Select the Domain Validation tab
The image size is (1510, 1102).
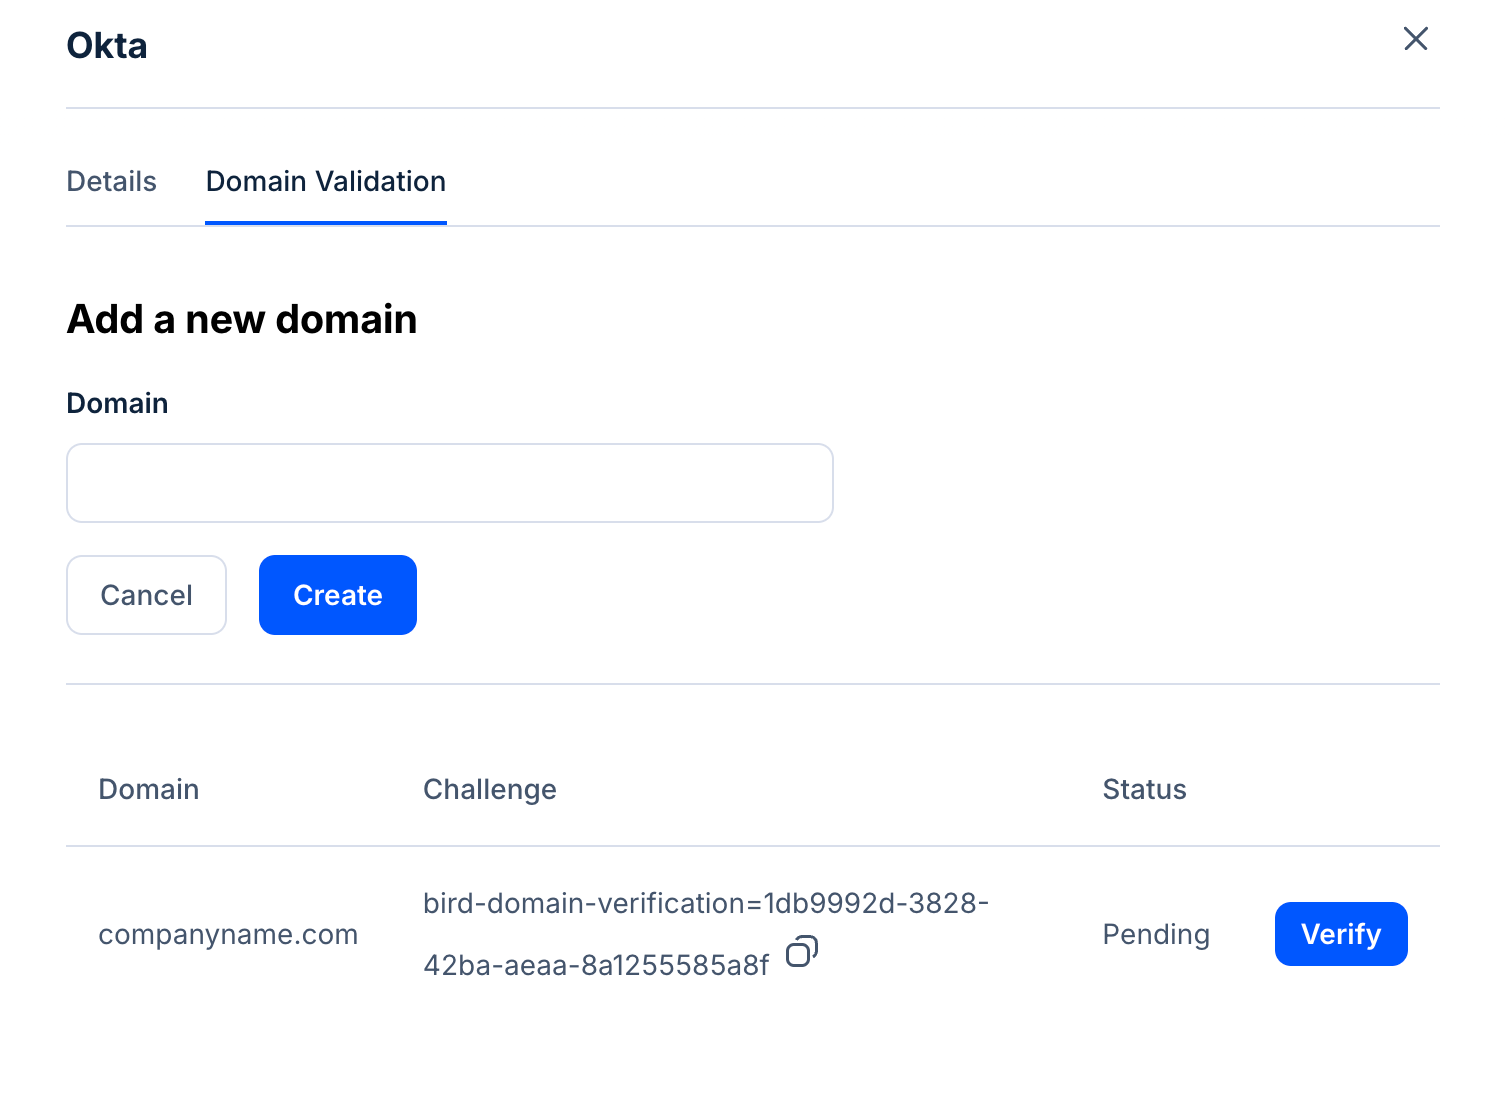[x=326, y=181]
